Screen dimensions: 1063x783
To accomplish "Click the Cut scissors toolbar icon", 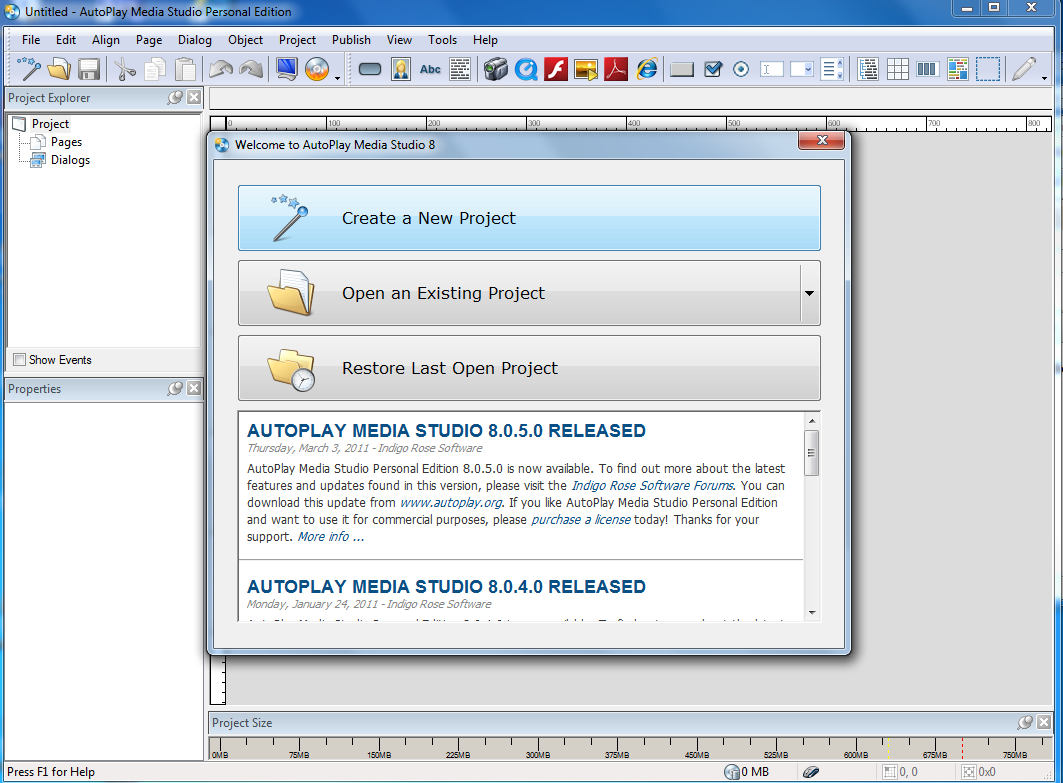I will click(125, 69).
